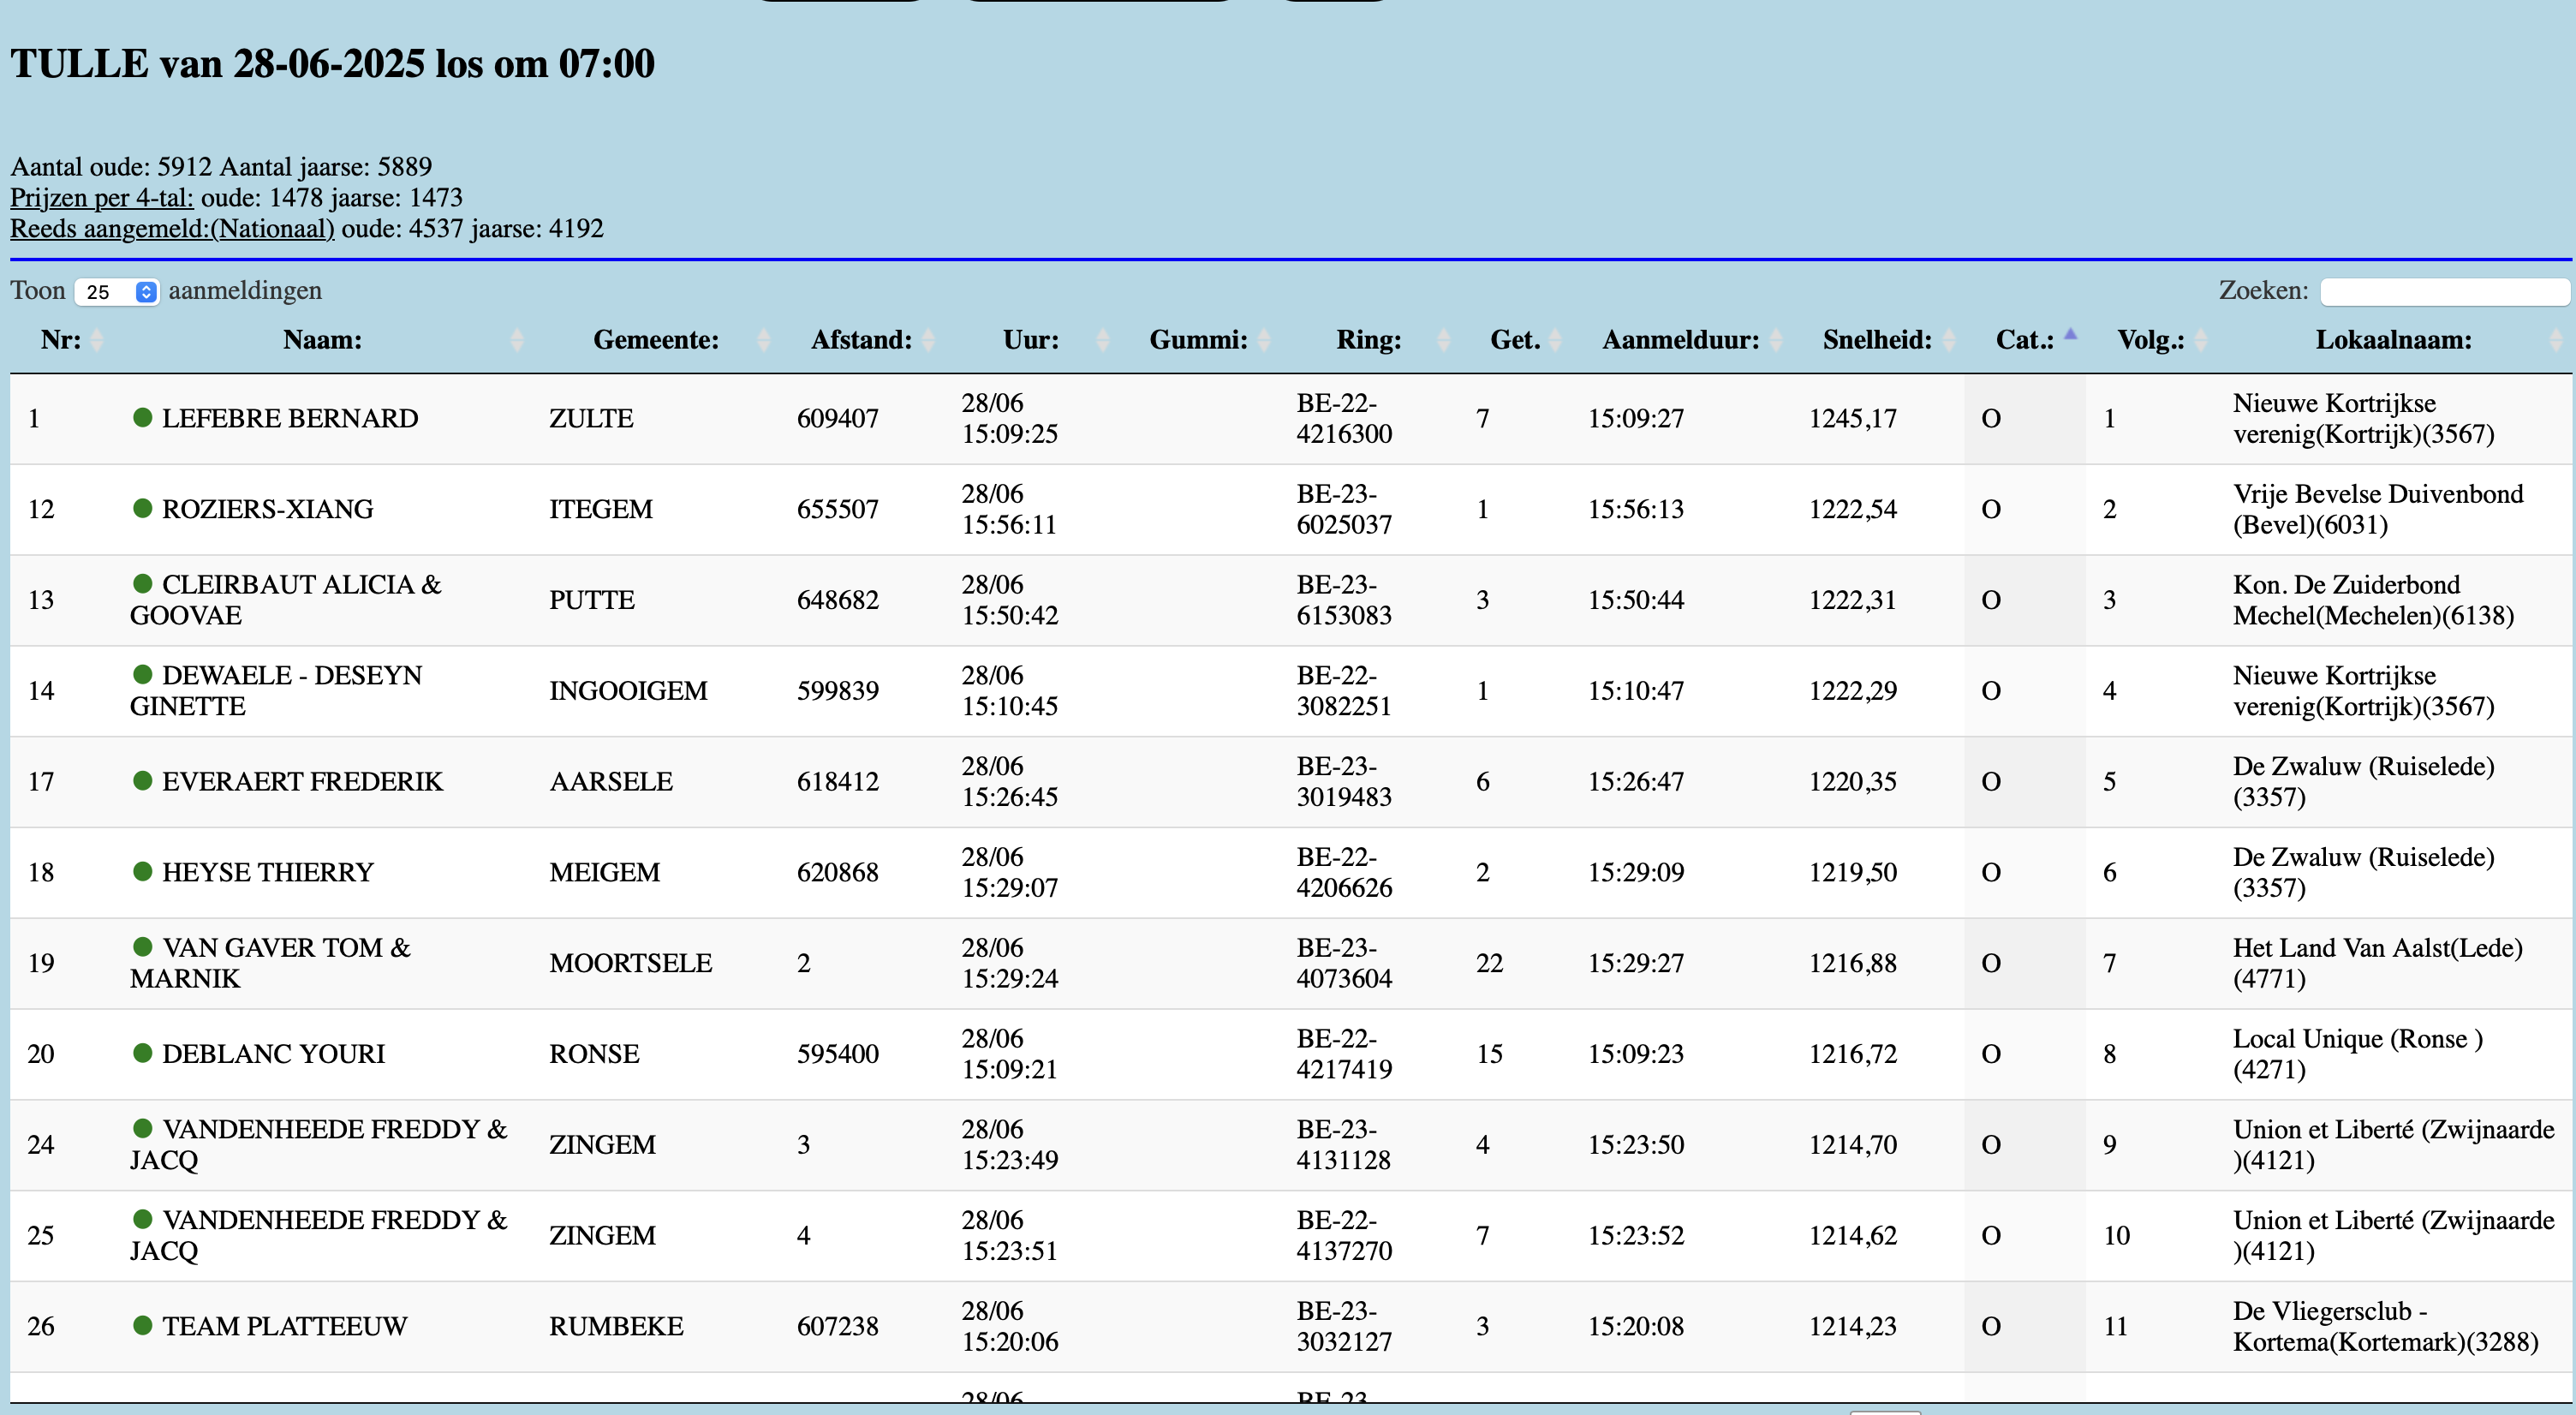This screenshot has width=2576, height=1415.
Task: Click green dot beside LEFEBRE BERNARD
Action: pos(142,417)
